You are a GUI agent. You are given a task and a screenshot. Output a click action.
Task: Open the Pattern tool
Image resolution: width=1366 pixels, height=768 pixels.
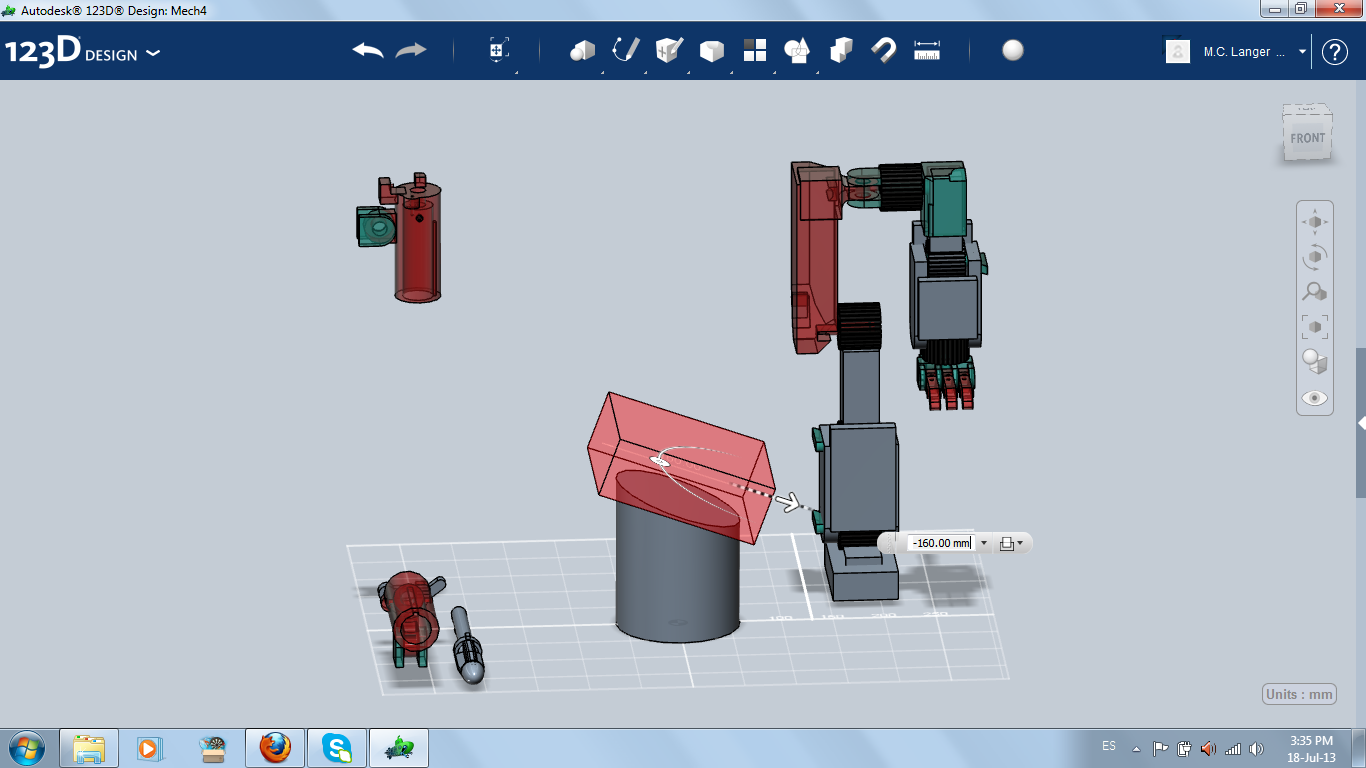tap(755, 50)
